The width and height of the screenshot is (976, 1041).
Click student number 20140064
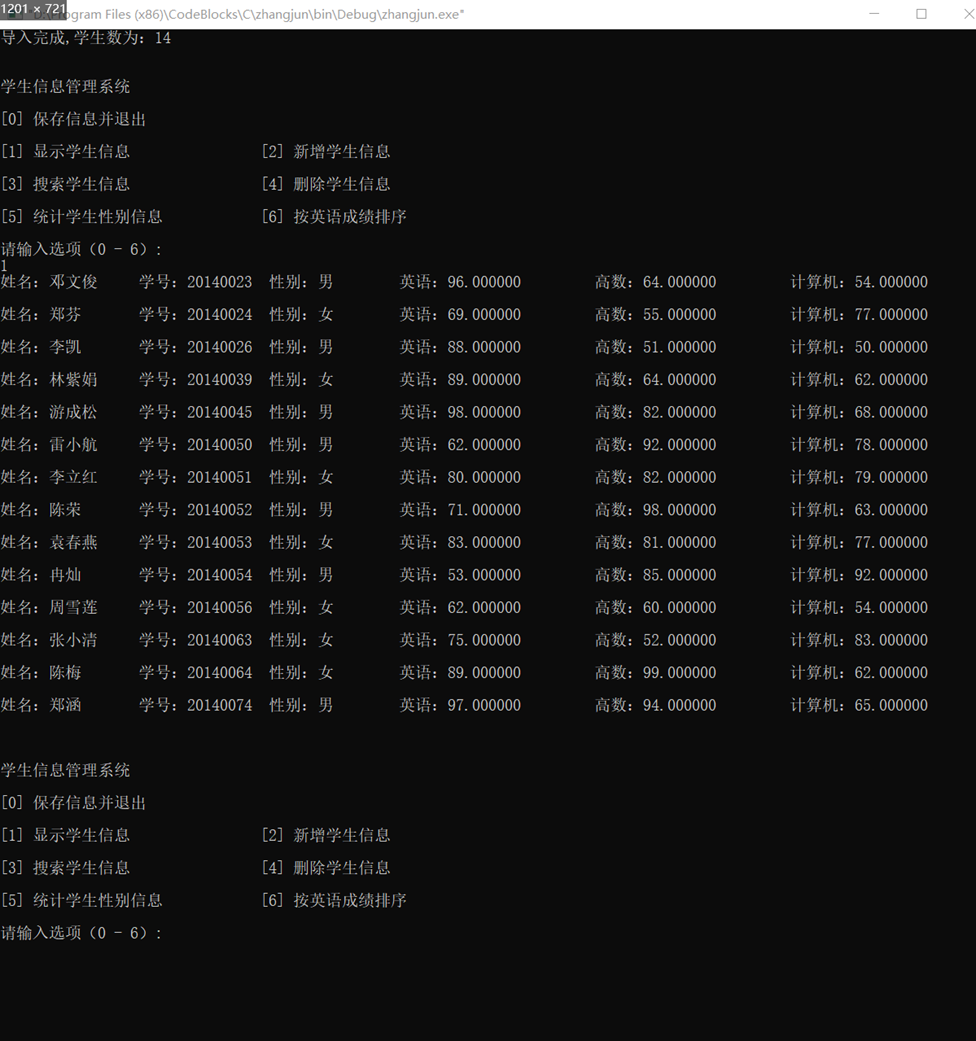(x=220, y=673)
